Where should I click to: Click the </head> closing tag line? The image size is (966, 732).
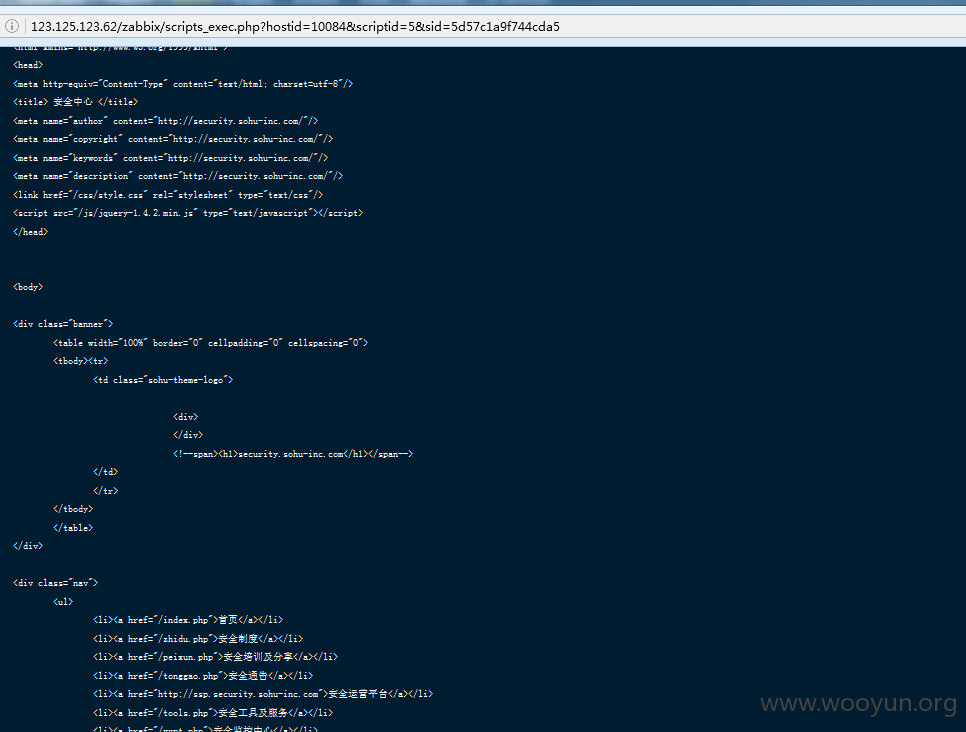(31, 232)
